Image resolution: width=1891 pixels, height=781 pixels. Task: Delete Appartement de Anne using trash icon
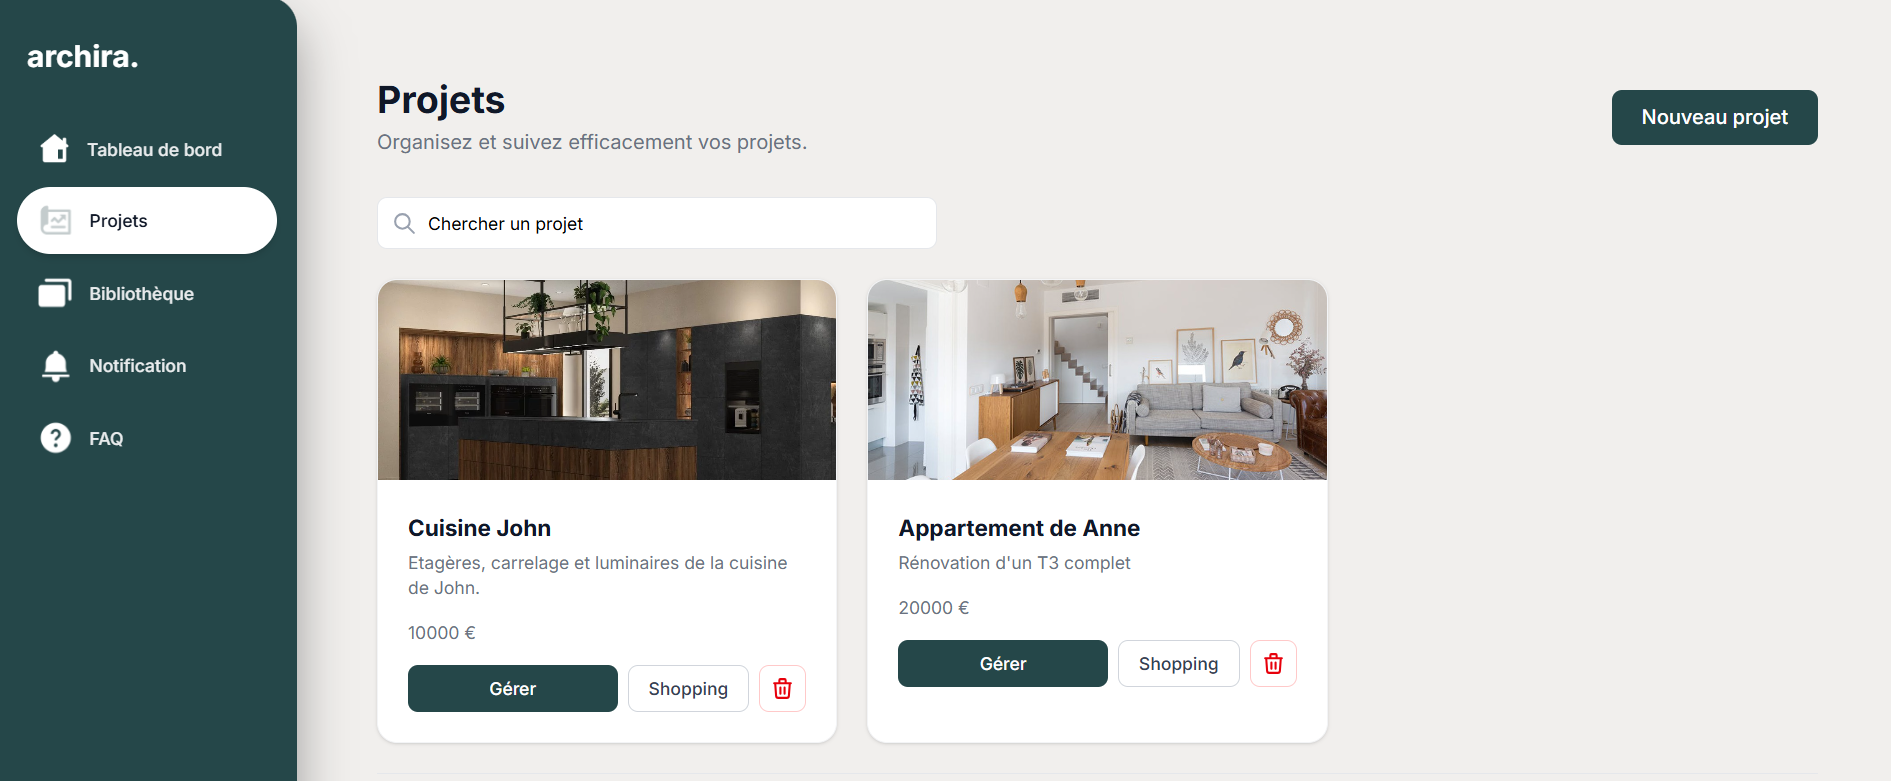[1273, 664]
